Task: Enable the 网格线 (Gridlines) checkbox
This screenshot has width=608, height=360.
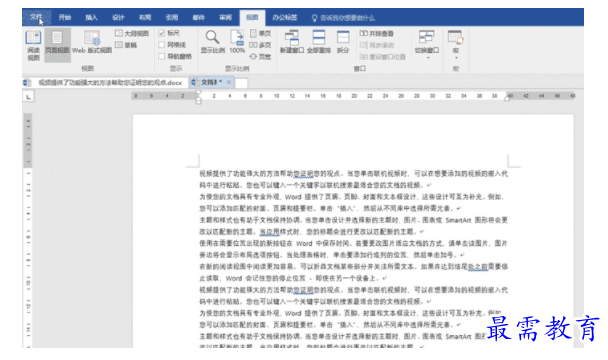Action: point(162,45)
